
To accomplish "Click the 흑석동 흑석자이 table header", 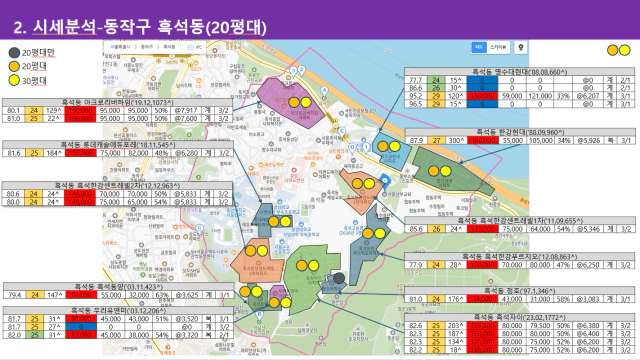I will coord(520,318).
